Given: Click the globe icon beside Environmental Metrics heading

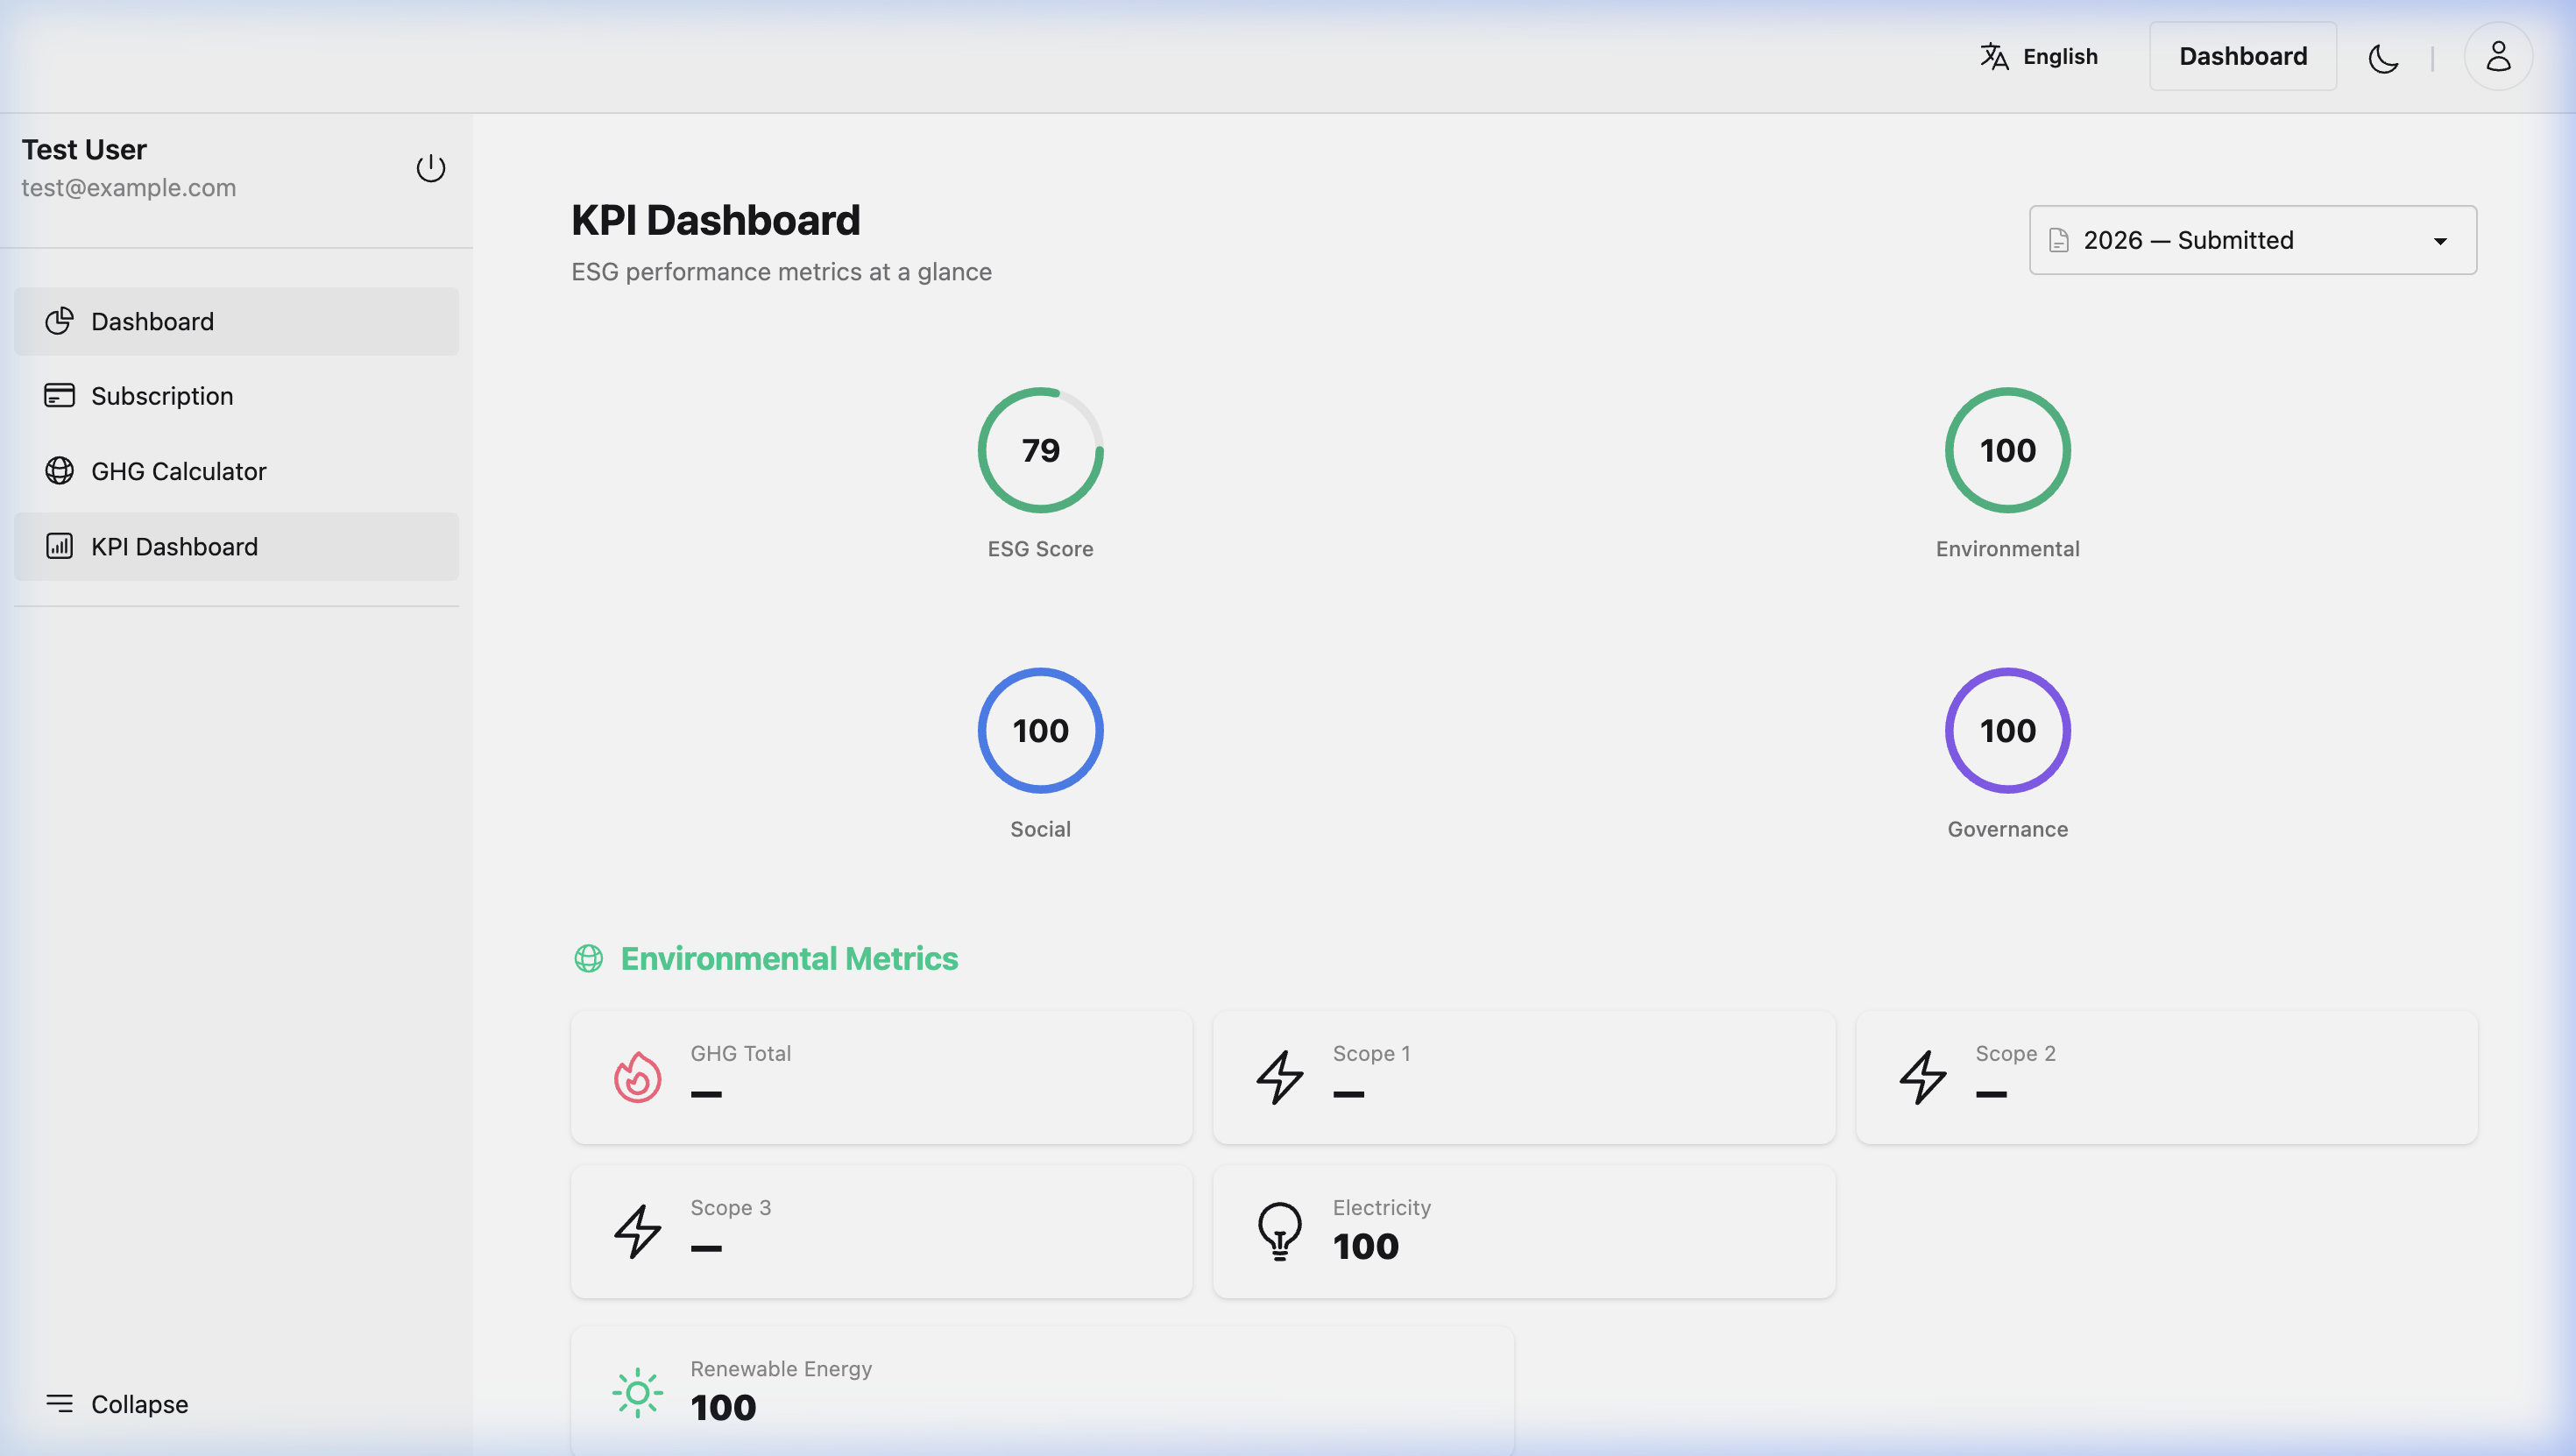Looking at the screenshot, I should (589, 958).
